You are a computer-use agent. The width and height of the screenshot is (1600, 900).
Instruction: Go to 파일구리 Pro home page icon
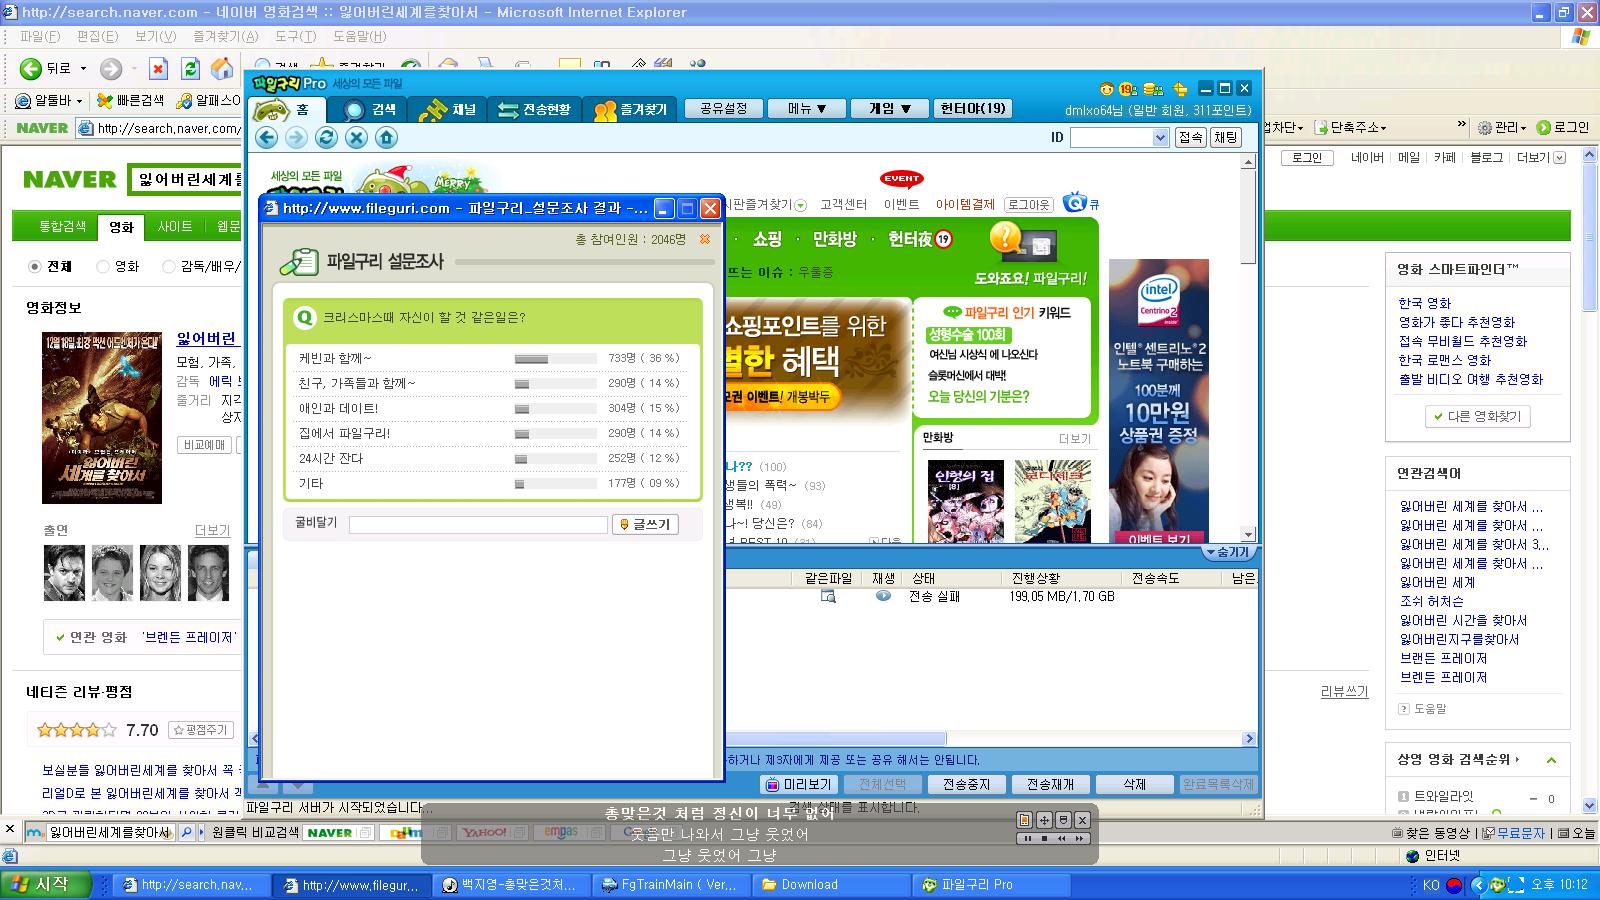pos(386,138)
